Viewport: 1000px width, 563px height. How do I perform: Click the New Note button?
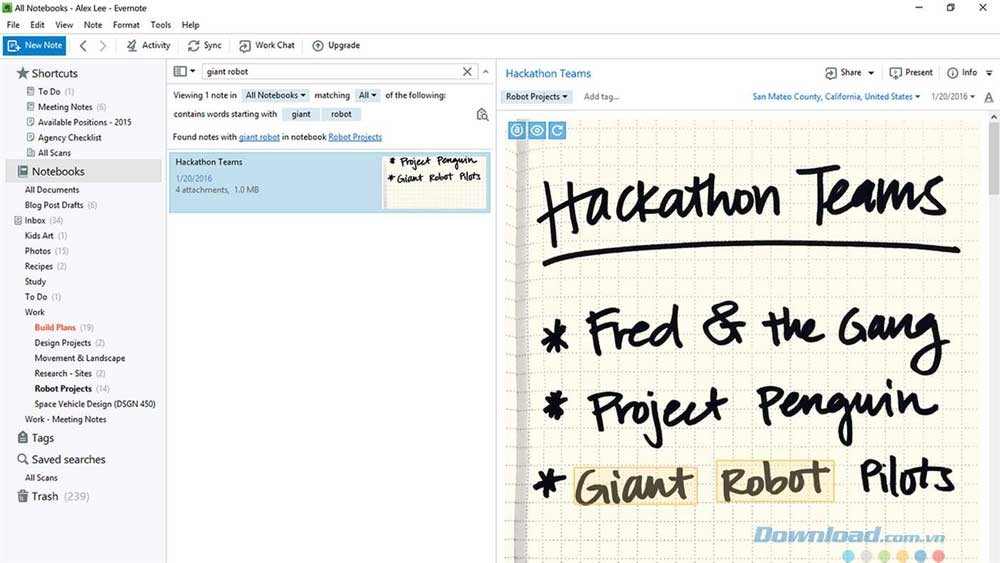point(35,45)
